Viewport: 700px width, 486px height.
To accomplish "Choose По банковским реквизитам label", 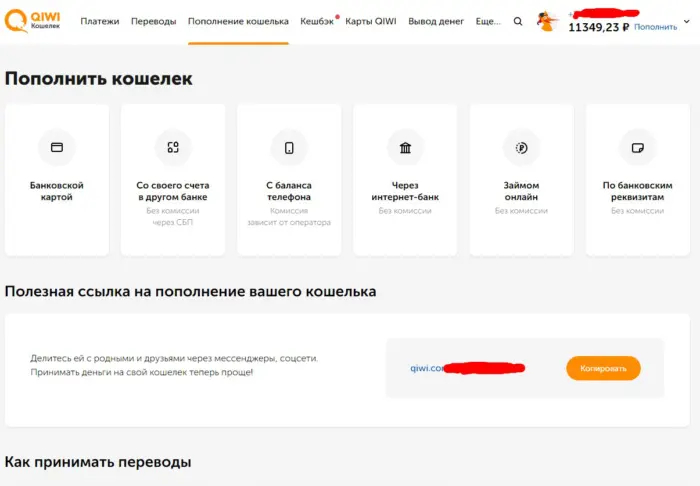I will (638, 191).
